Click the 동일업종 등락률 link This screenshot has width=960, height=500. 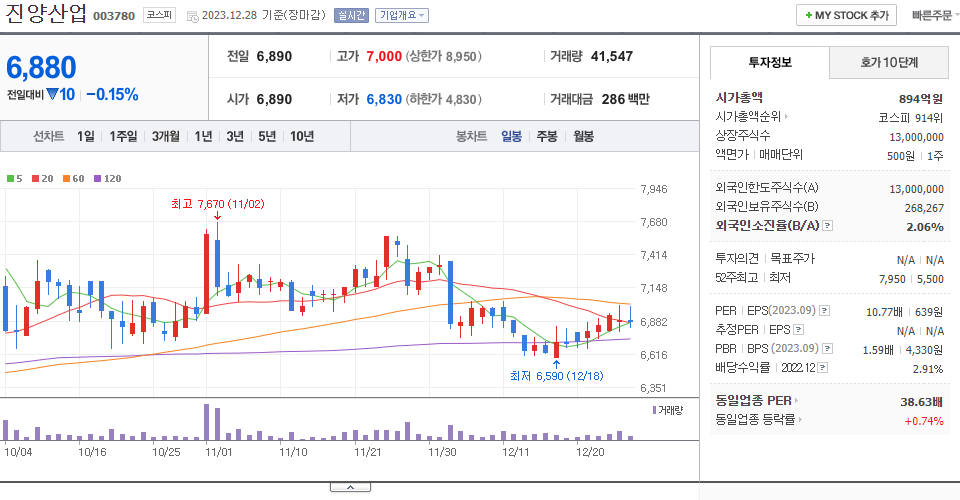click(755, 420)
